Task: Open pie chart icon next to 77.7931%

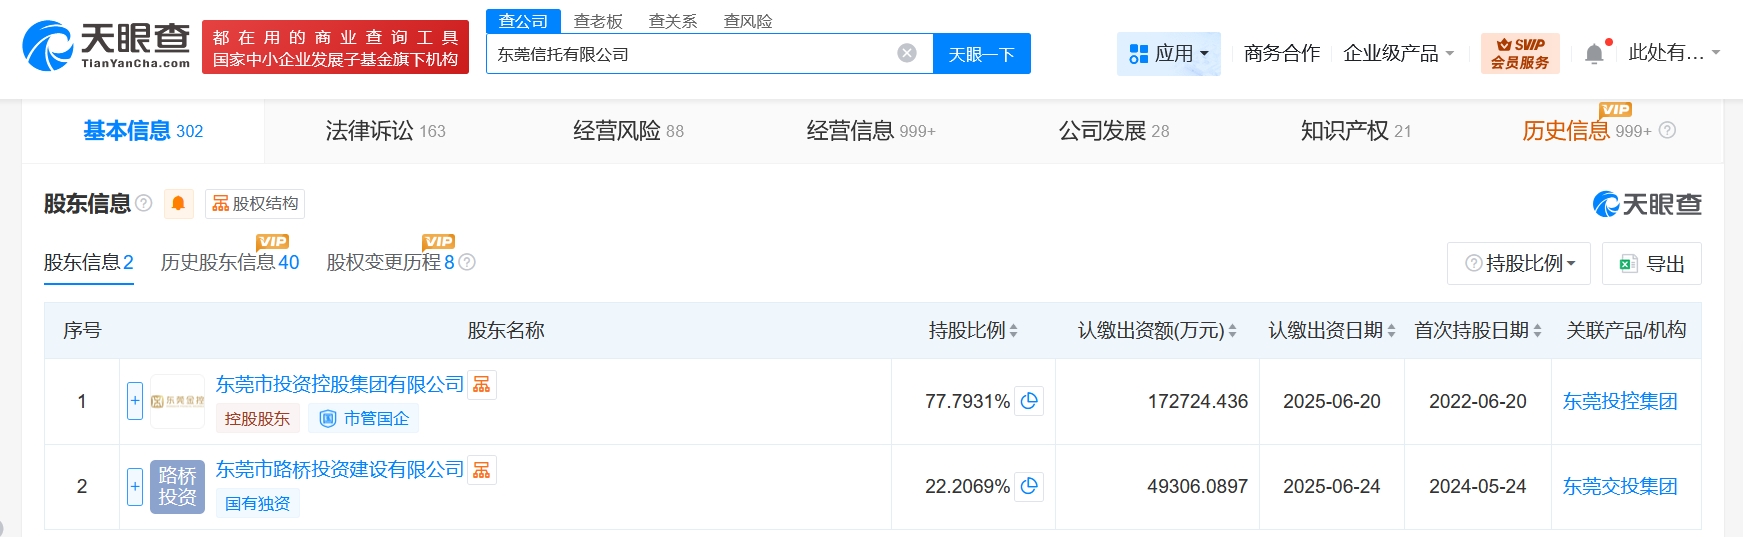Action: pyautogui.click(x=1029, y=401)
